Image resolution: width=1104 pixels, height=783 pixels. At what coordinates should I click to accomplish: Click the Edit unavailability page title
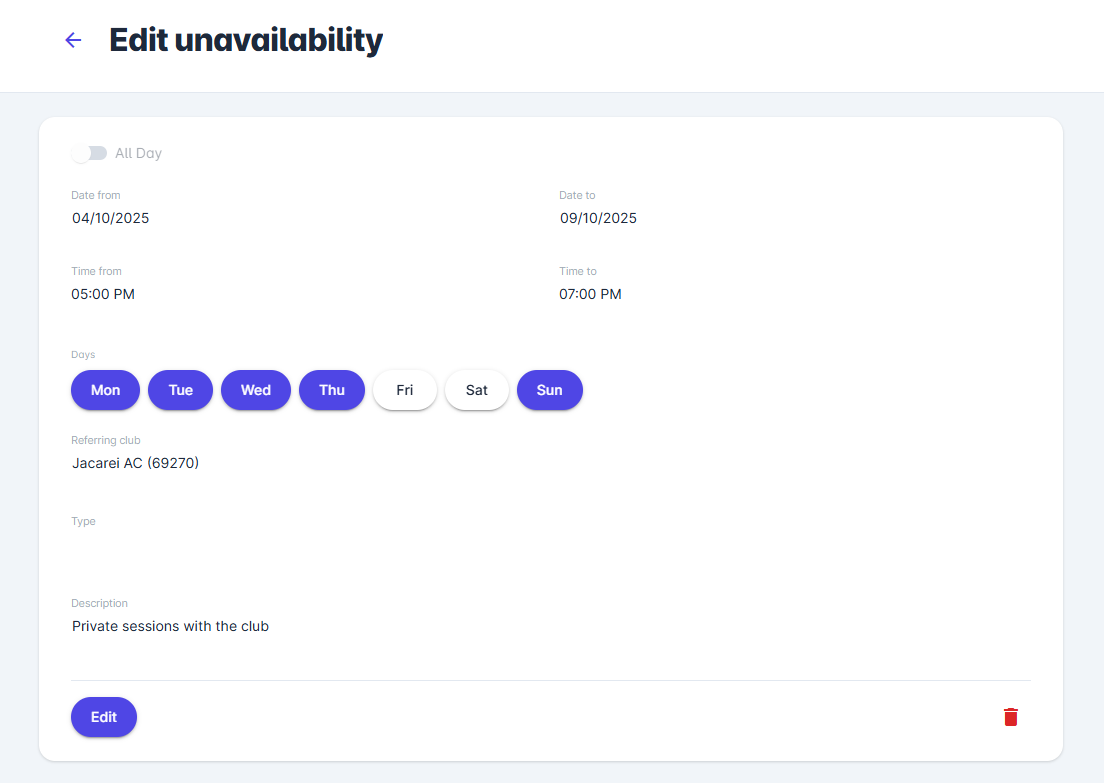[246, 40]
